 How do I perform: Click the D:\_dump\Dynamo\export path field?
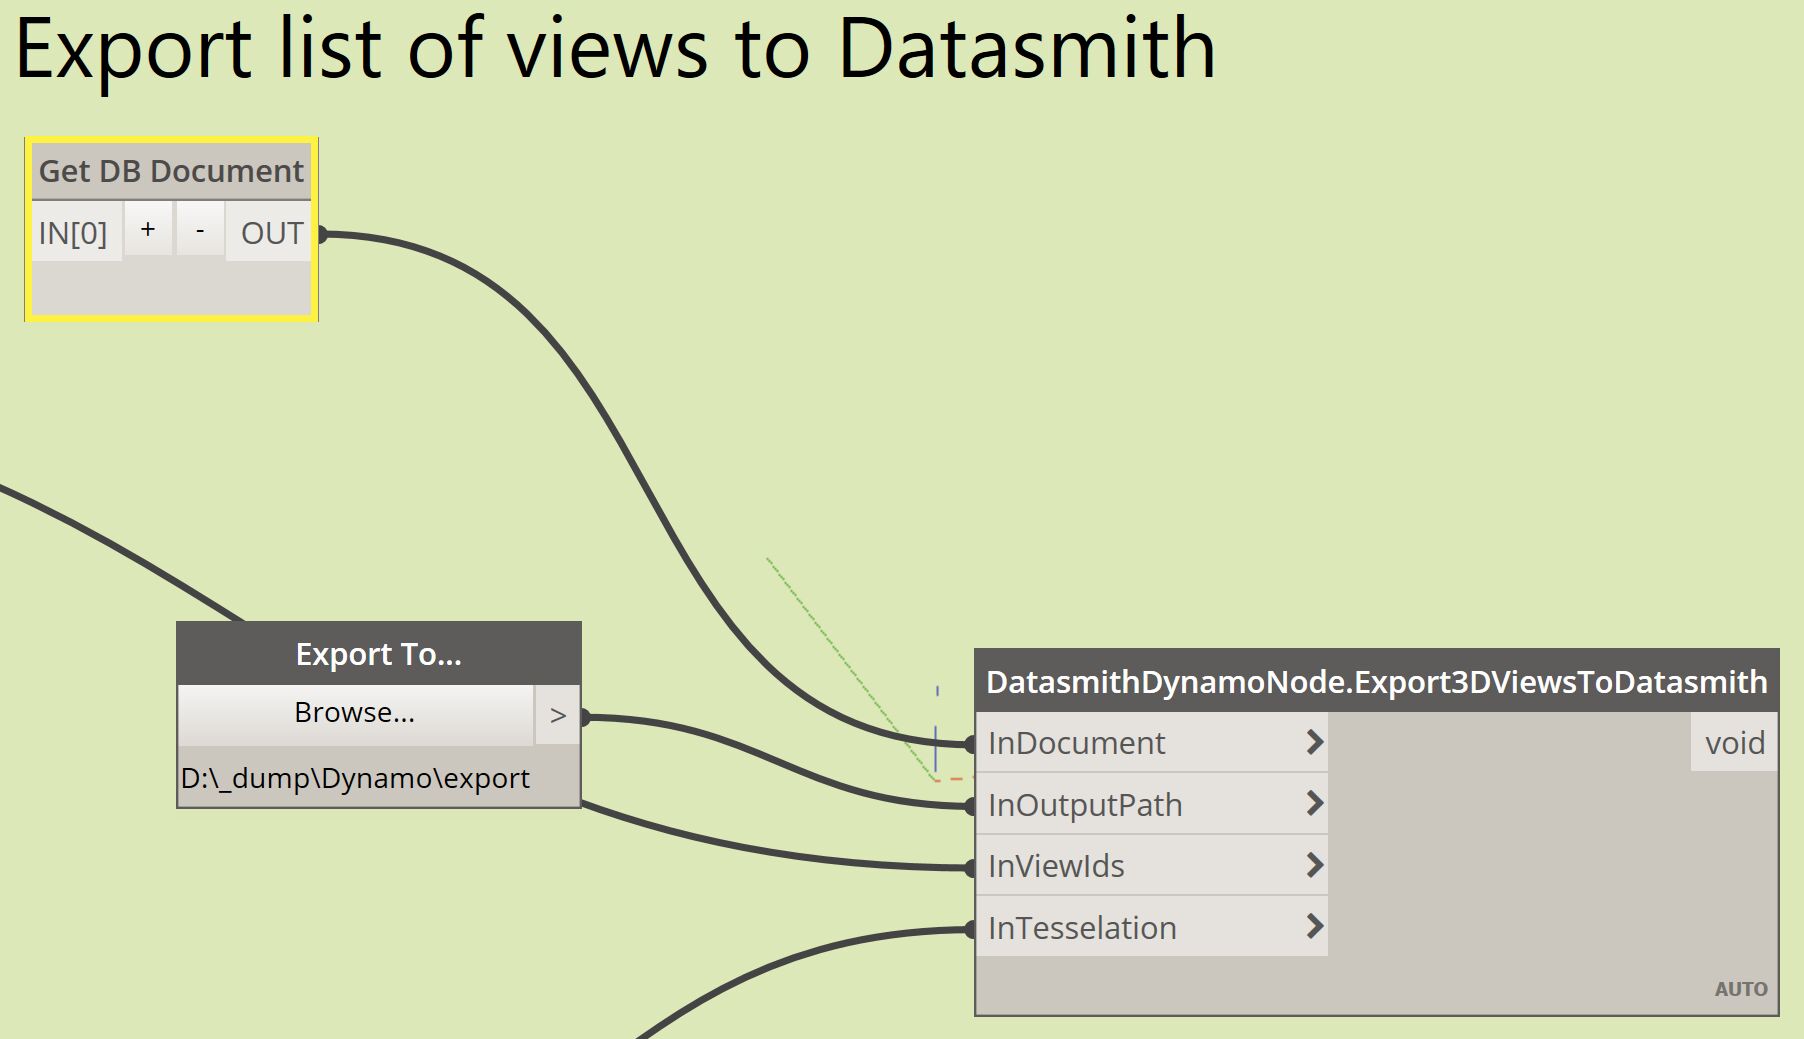(354, 778)
